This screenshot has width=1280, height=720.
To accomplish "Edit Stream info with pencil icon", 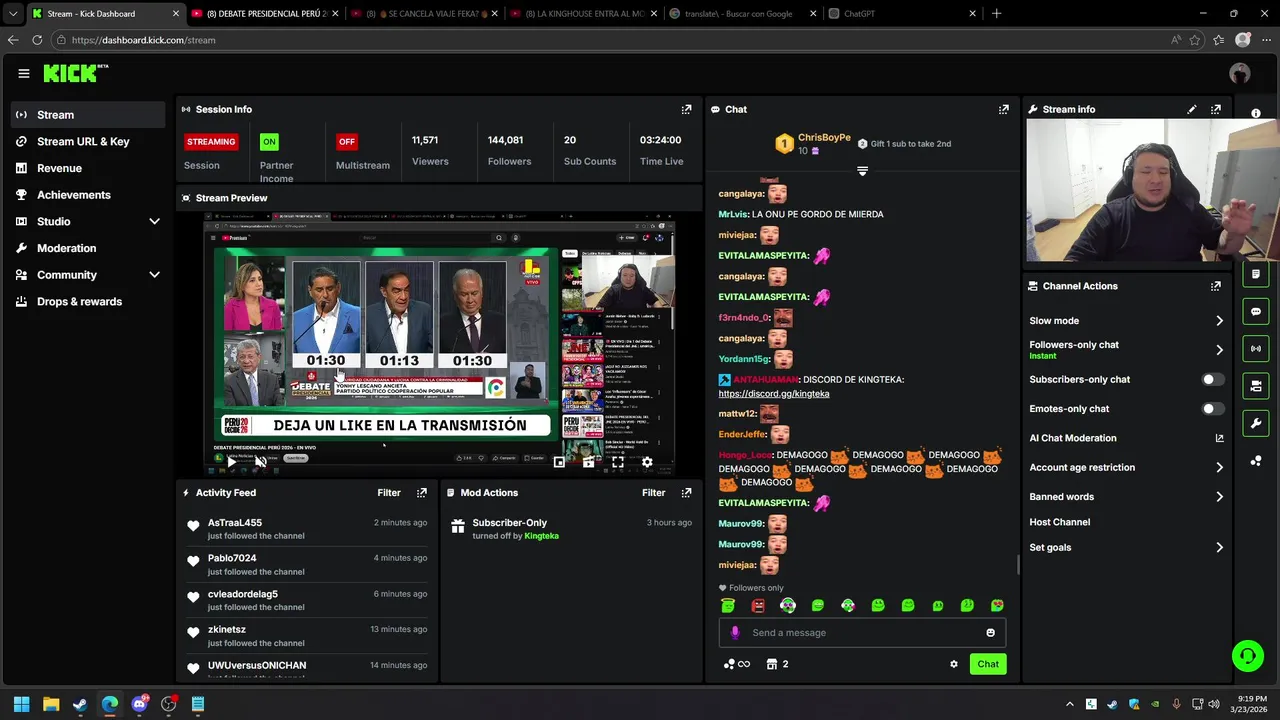I will [x=1191, y=109].
